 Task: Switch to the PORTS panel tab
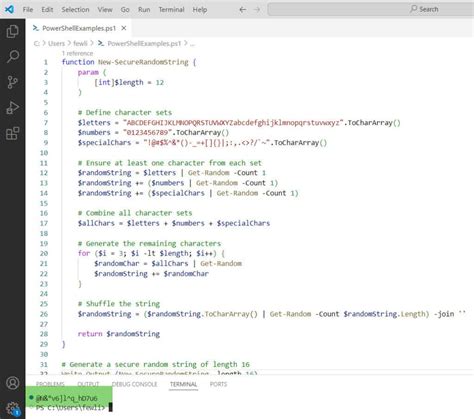(218, 384)
